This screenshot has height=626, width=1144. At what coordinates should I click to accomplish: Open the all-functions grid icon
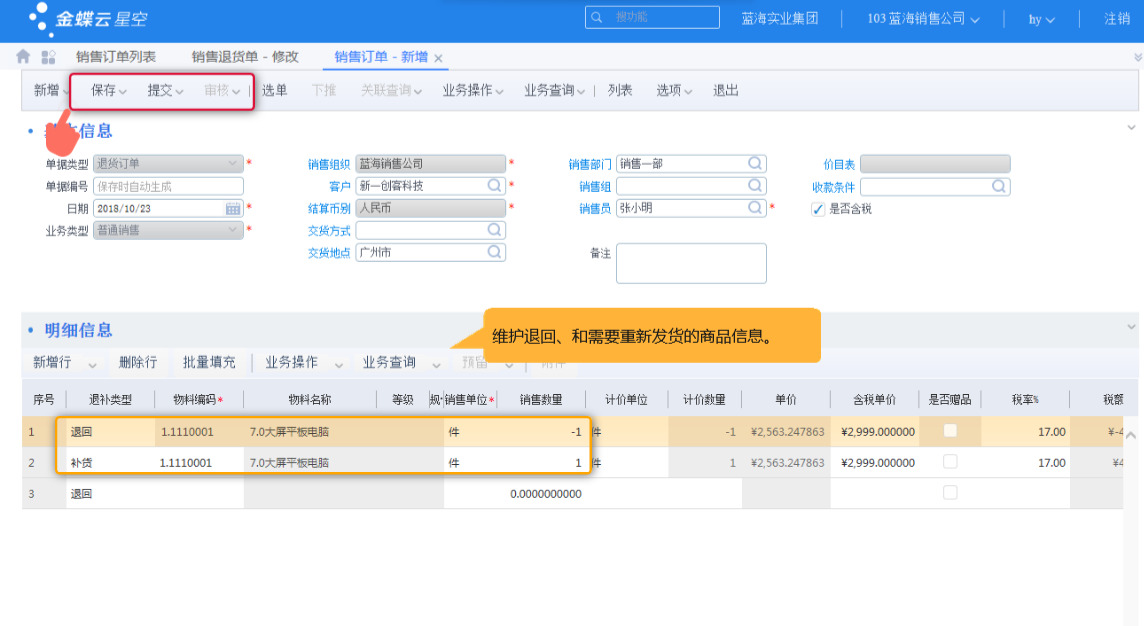(x=48, y=57)
